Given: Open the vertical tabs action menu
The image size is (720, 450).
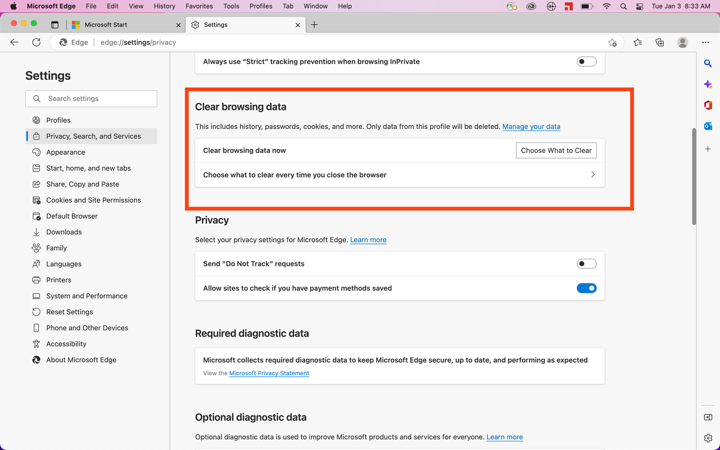Looking at the screenshot, I should click(x=55, y=25).
